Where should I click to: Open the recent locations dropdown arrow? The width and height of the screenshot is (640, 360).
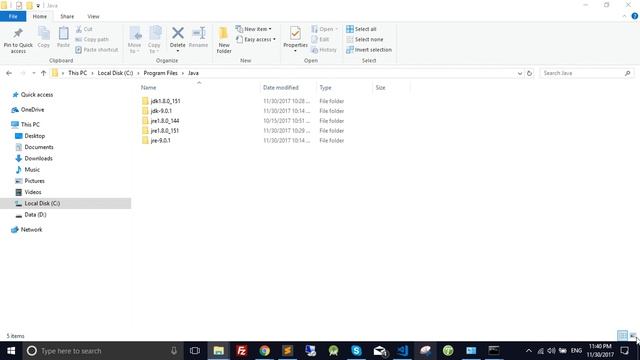33,73
